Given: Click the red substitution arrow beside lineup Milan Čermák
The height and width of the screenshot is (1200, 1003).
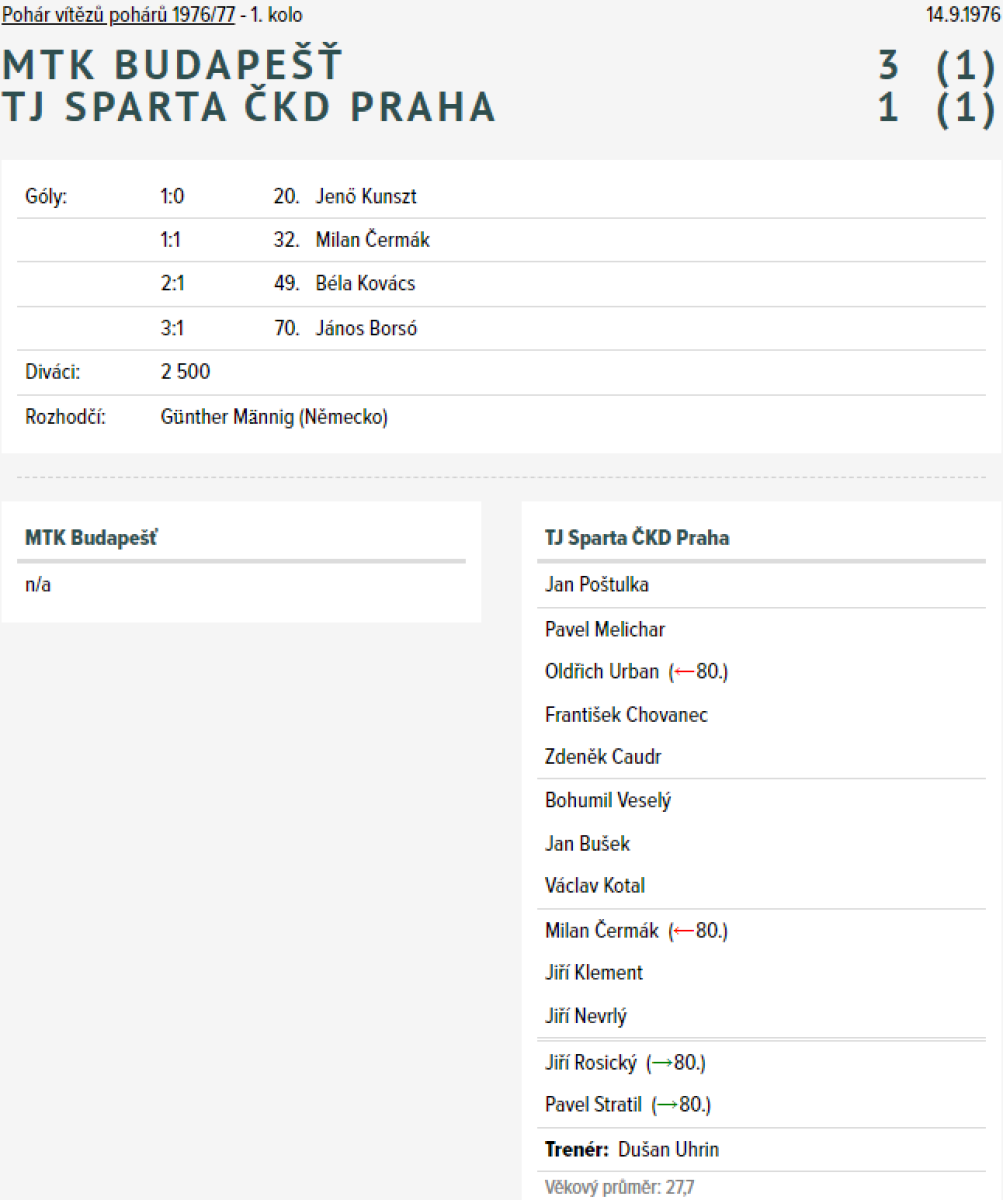Looking at the screenshot, I should coord(683,931).
